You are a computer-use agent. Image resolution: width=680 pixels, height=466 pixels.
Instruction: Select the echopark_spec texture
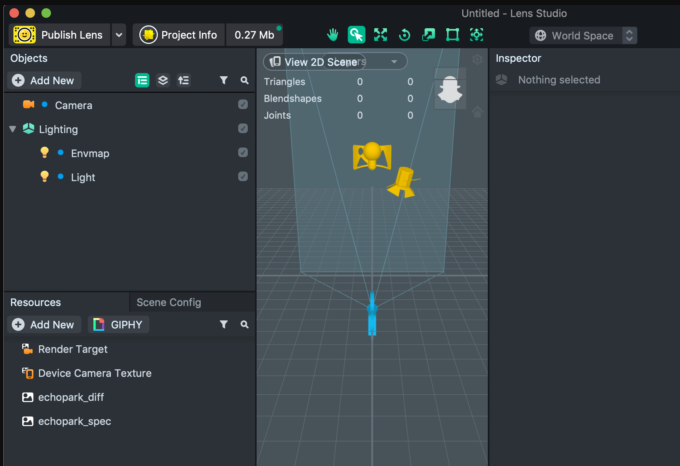click(x=130, y=421)
